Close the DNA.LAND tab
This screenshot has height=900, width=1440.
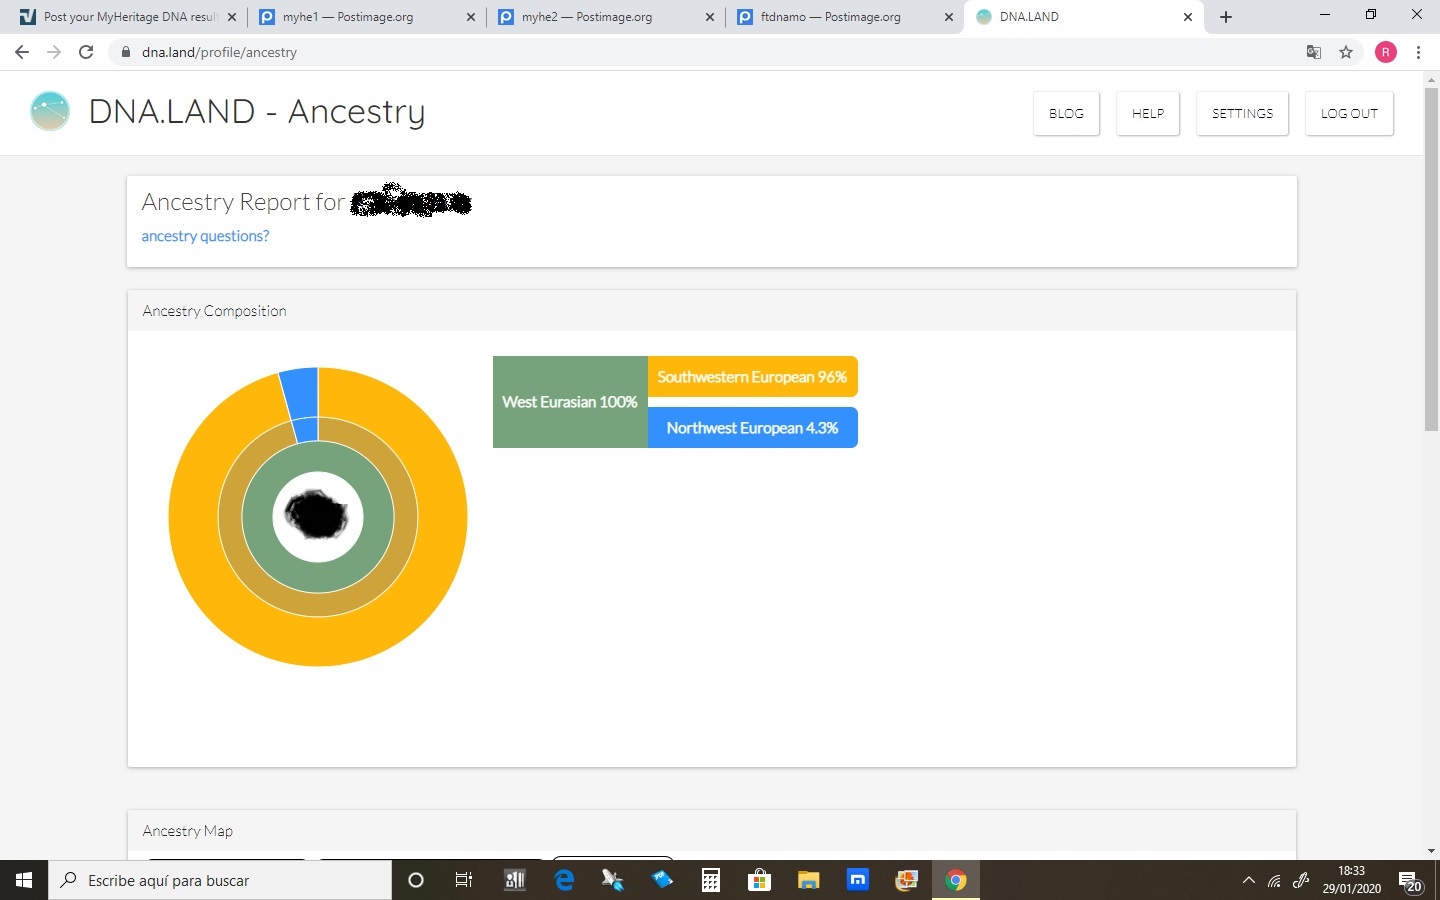click(x=1188, y=17)
